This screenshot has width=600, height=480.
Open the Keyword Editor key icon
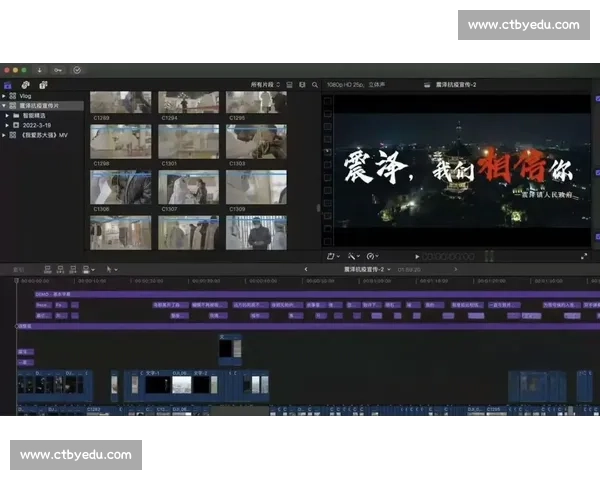pos(58,70)
